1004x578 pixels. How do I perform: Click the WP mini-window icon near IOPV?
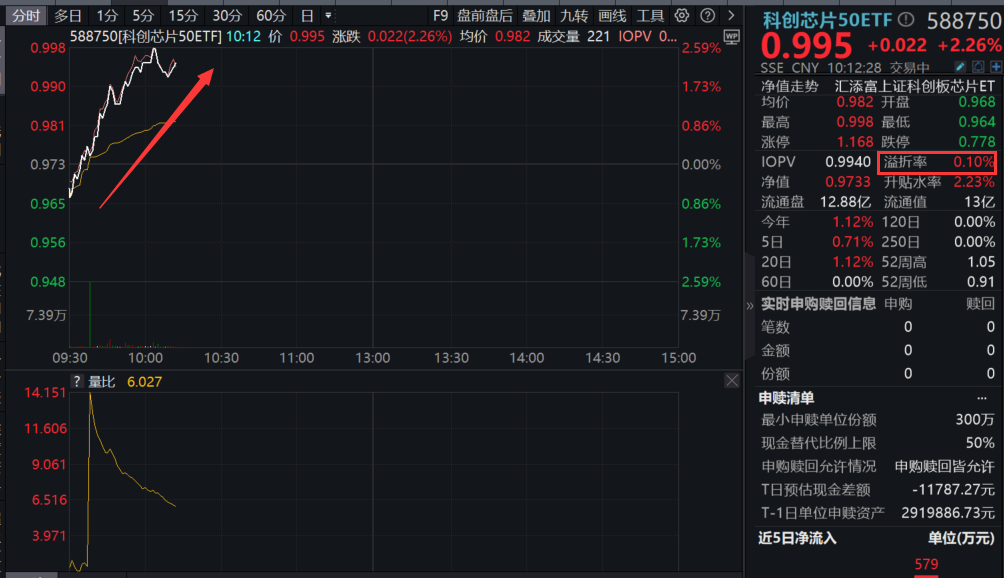[x=732, y=37]
